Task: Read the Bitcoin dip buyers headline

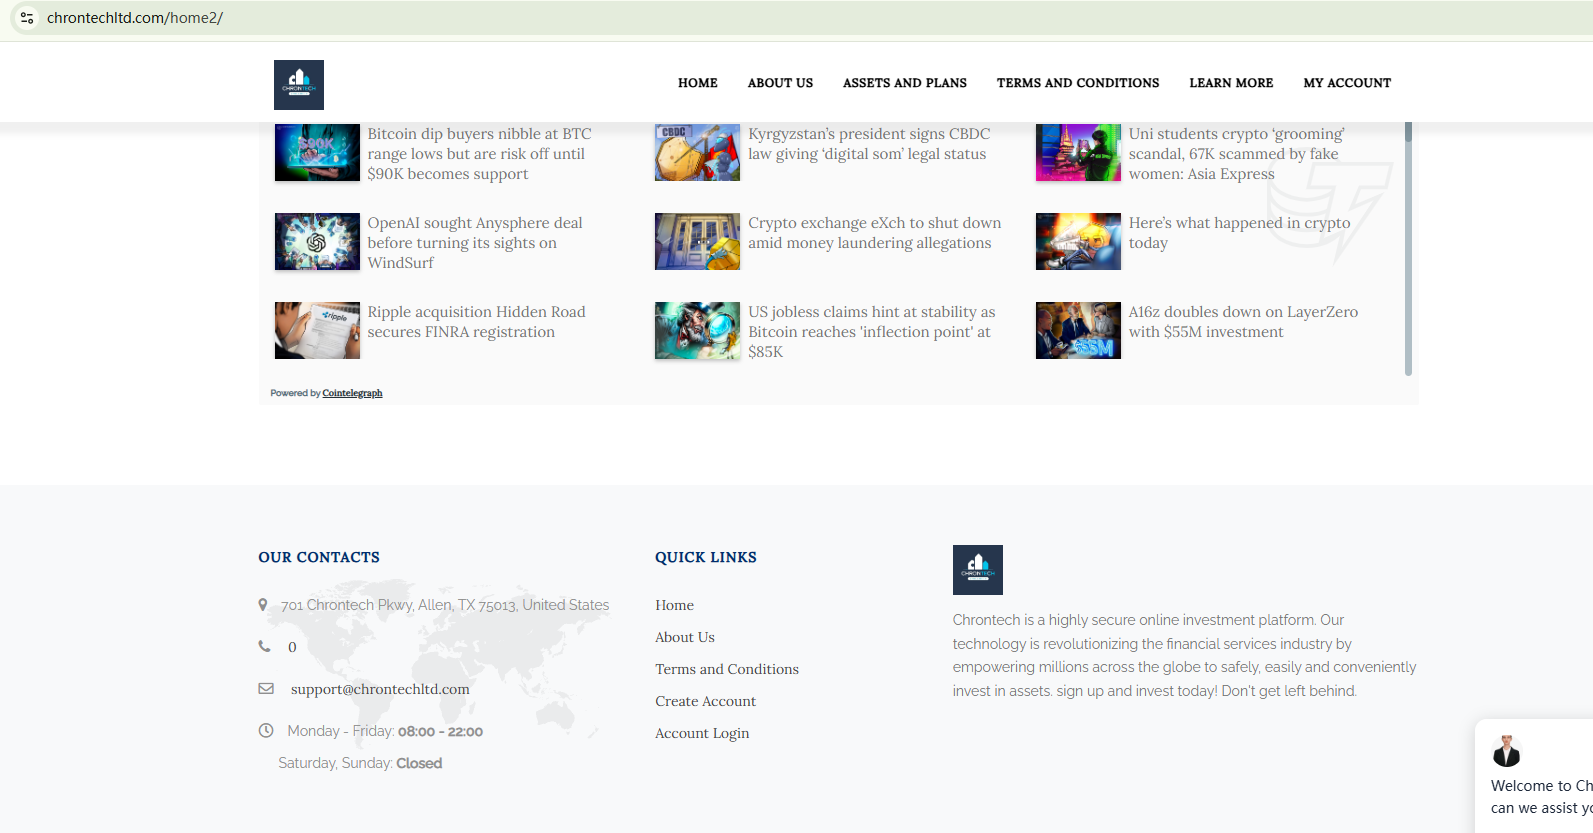Action: (479, 154)
